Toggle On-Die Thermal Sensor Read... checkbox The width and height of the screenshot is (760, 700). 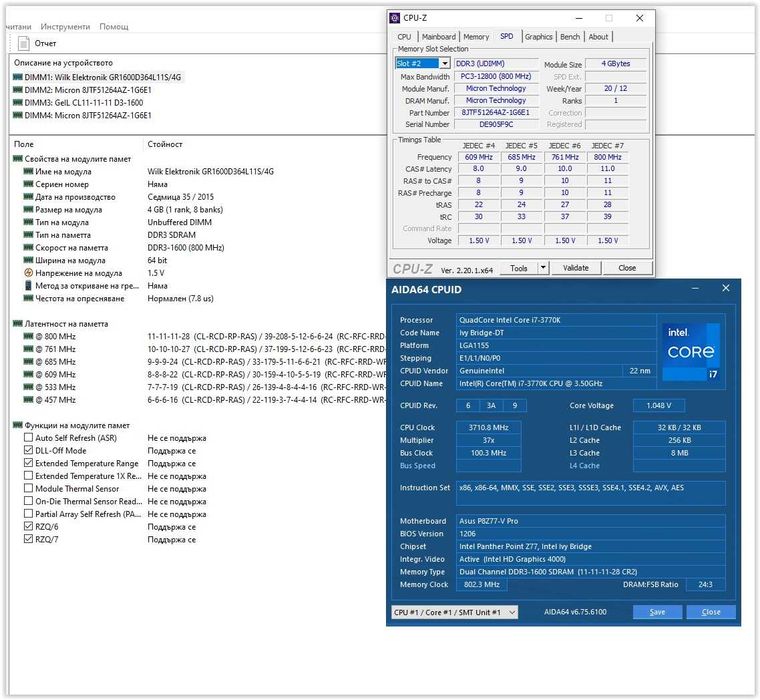(28, 501)
